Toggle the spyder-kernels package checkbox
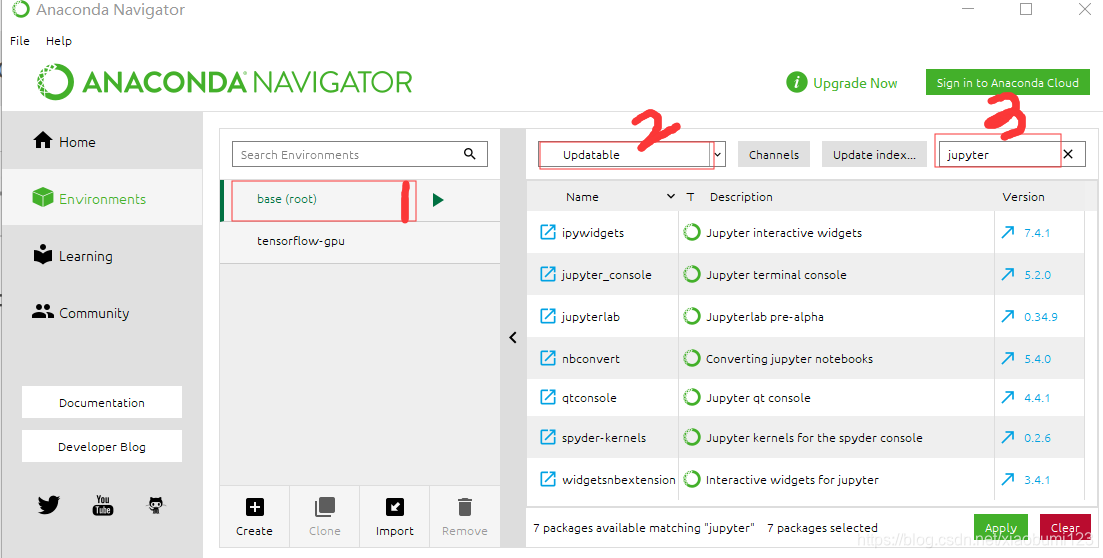The width and height of the screenshot is (1103, 558). [x=547, y=437]
